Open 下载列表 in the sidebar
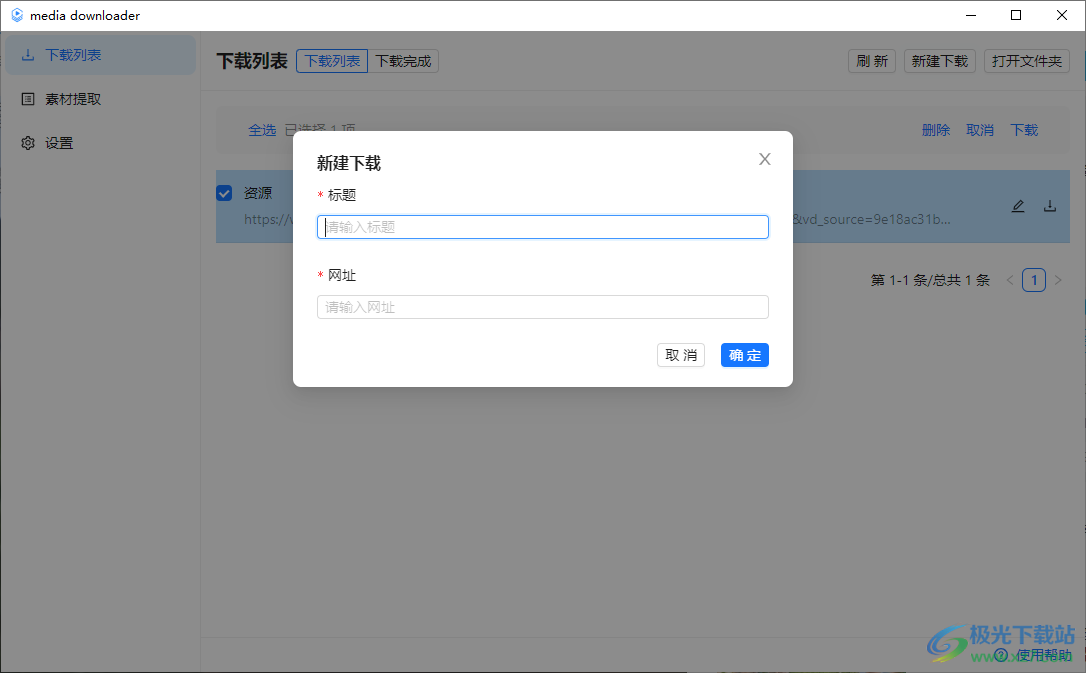Image resolution: width=1086 pixels, height=673 pixels. 100,55
